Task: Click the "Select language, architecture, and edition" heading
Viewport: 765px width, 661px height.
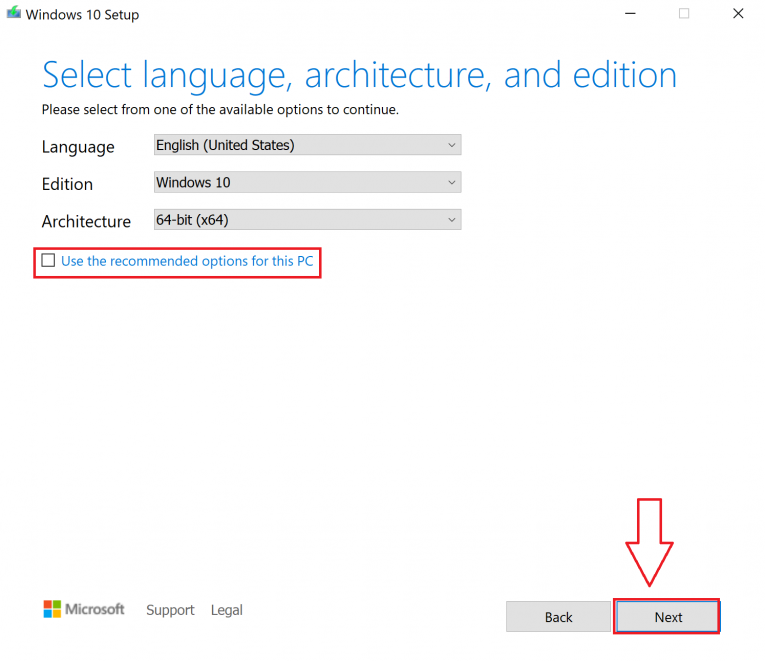Action: 360,75
